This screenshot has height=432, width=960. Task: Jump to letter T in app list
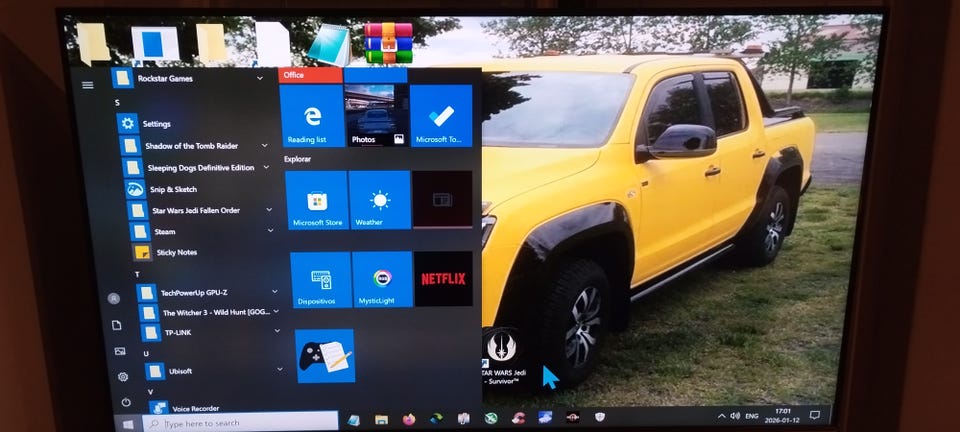[137, 274]
